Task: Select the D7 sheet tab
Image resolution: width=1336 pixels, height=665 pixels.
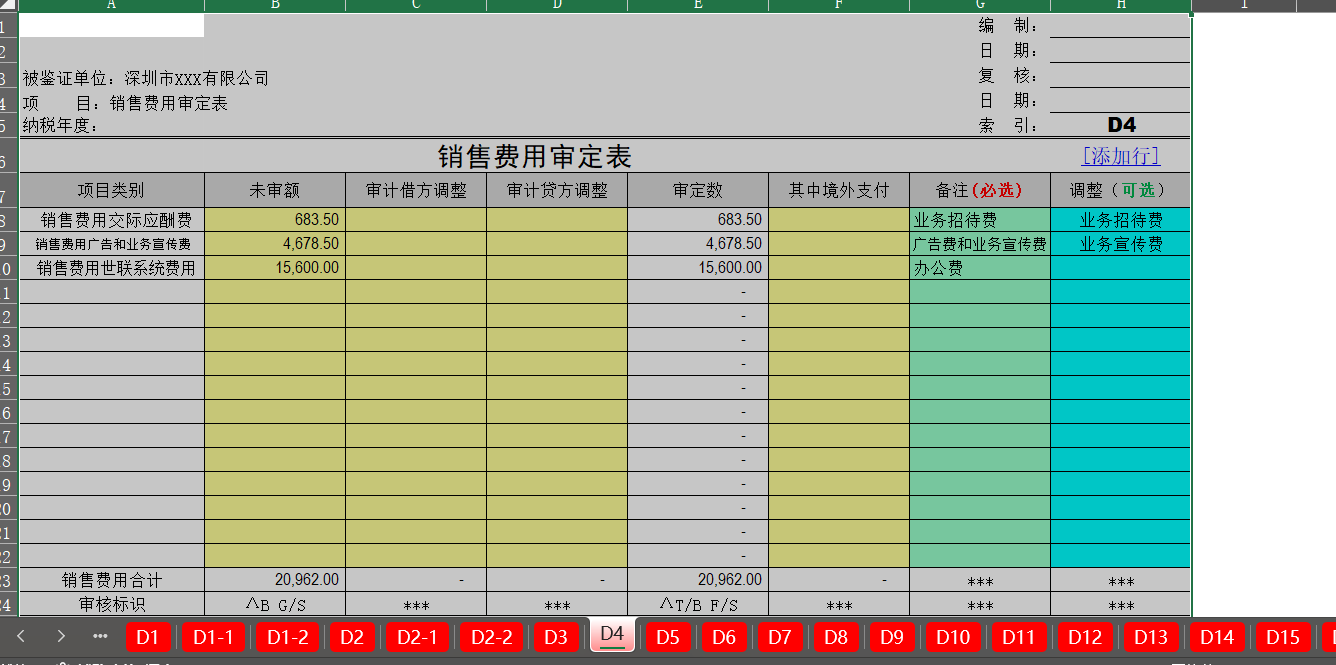Action: point(780,637)
